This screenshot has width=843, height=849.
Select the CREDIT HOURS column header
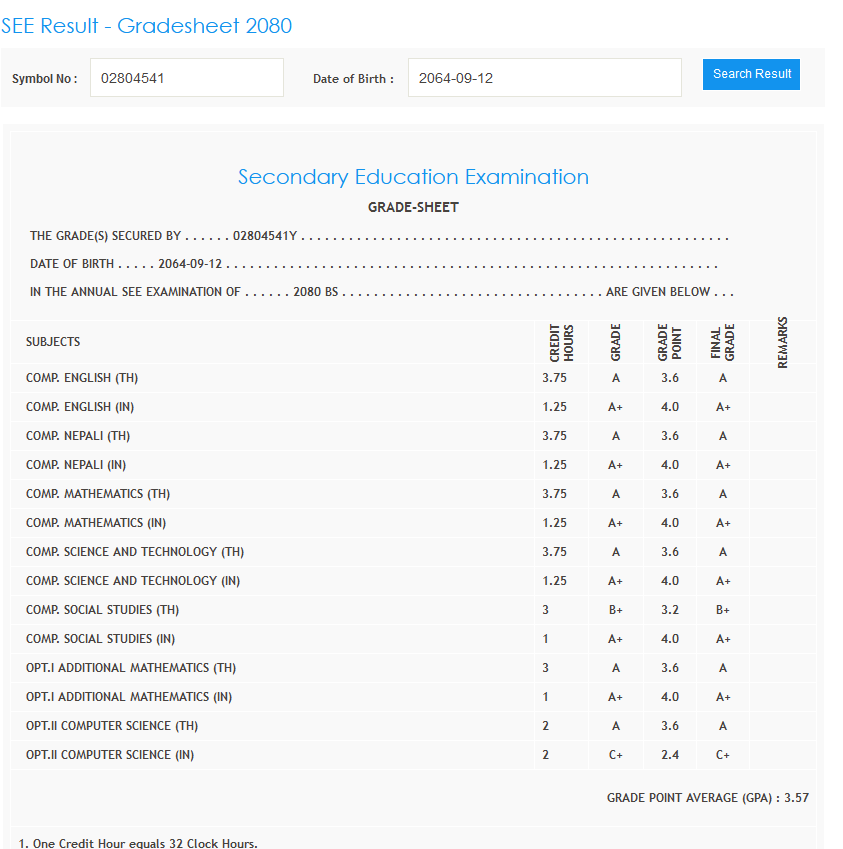pyautogui.click(x=561, y=342)
